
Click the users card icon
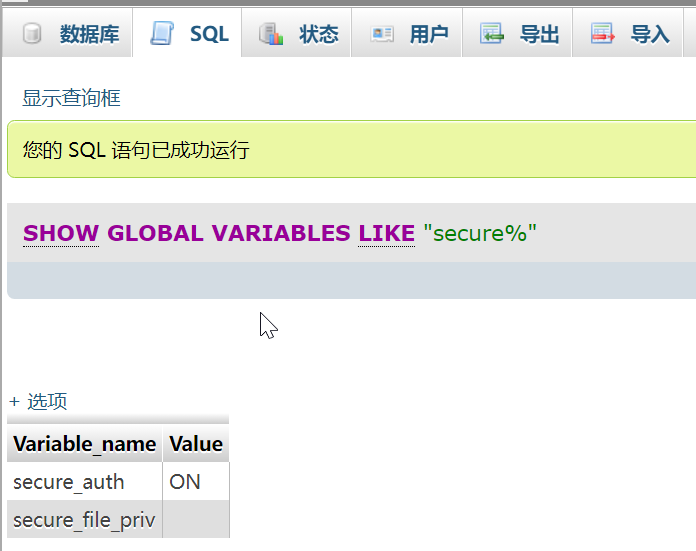pos(382,34)
